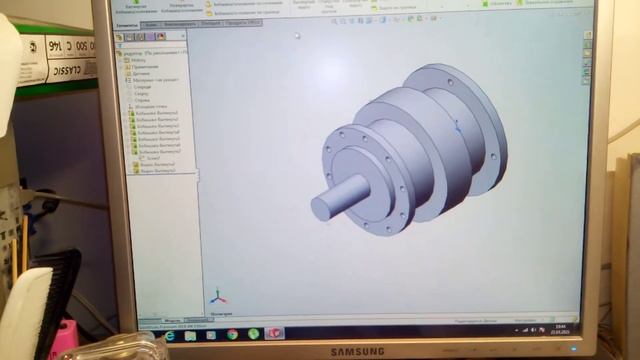640x360 pixels.
Task: Open the Display Style dropdown
Action: click(384, 20)
